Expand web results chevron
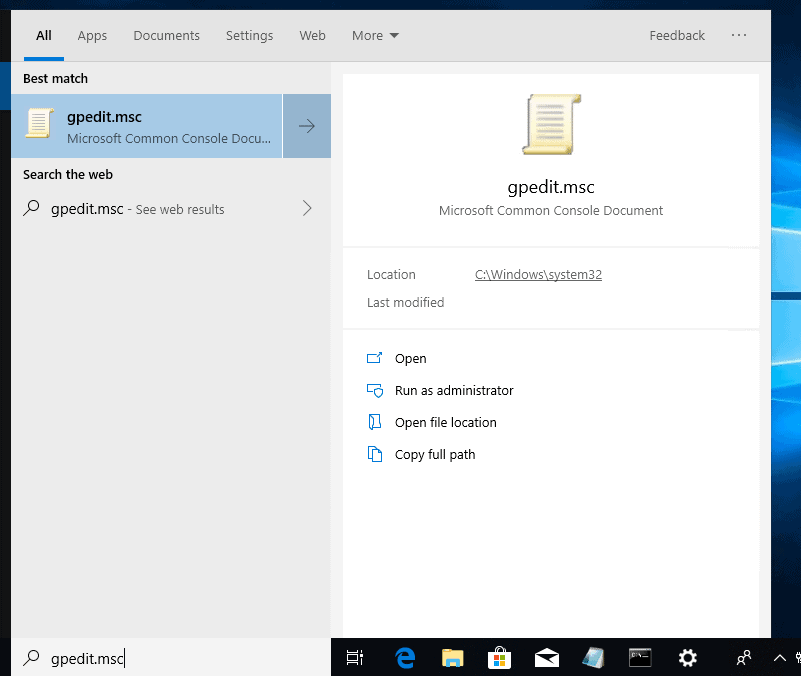Image resolution: width=801 pixels, height=676 pixels. (x=307, y=208)
